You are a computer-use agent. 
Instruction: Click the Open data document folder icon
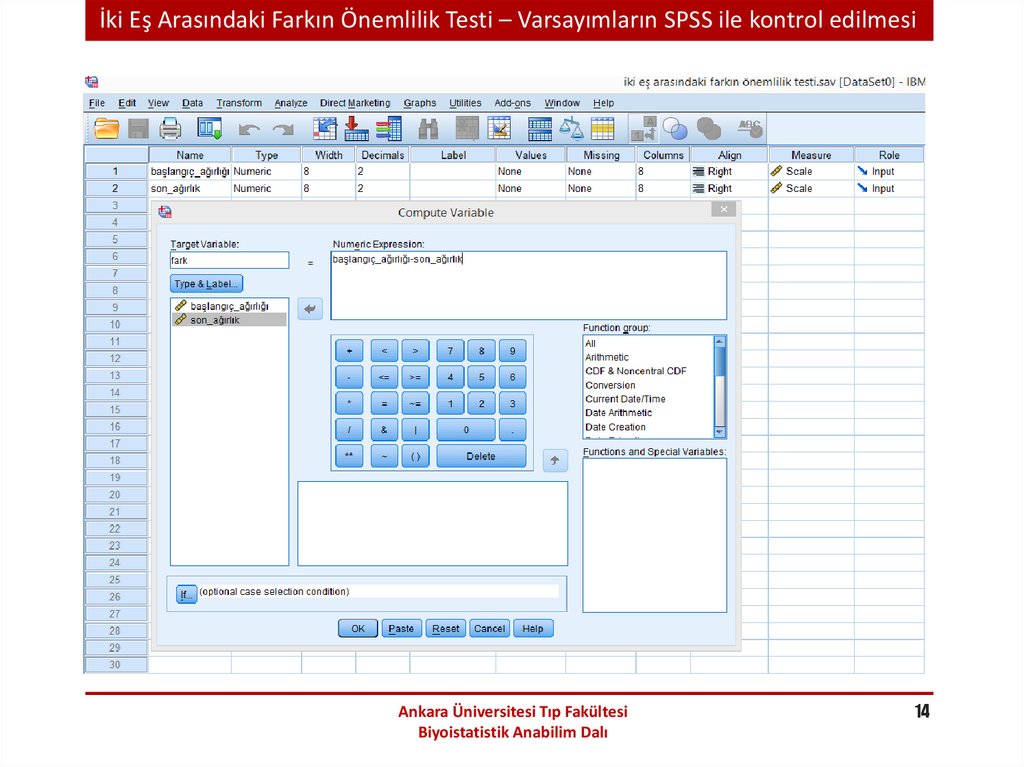106,128
